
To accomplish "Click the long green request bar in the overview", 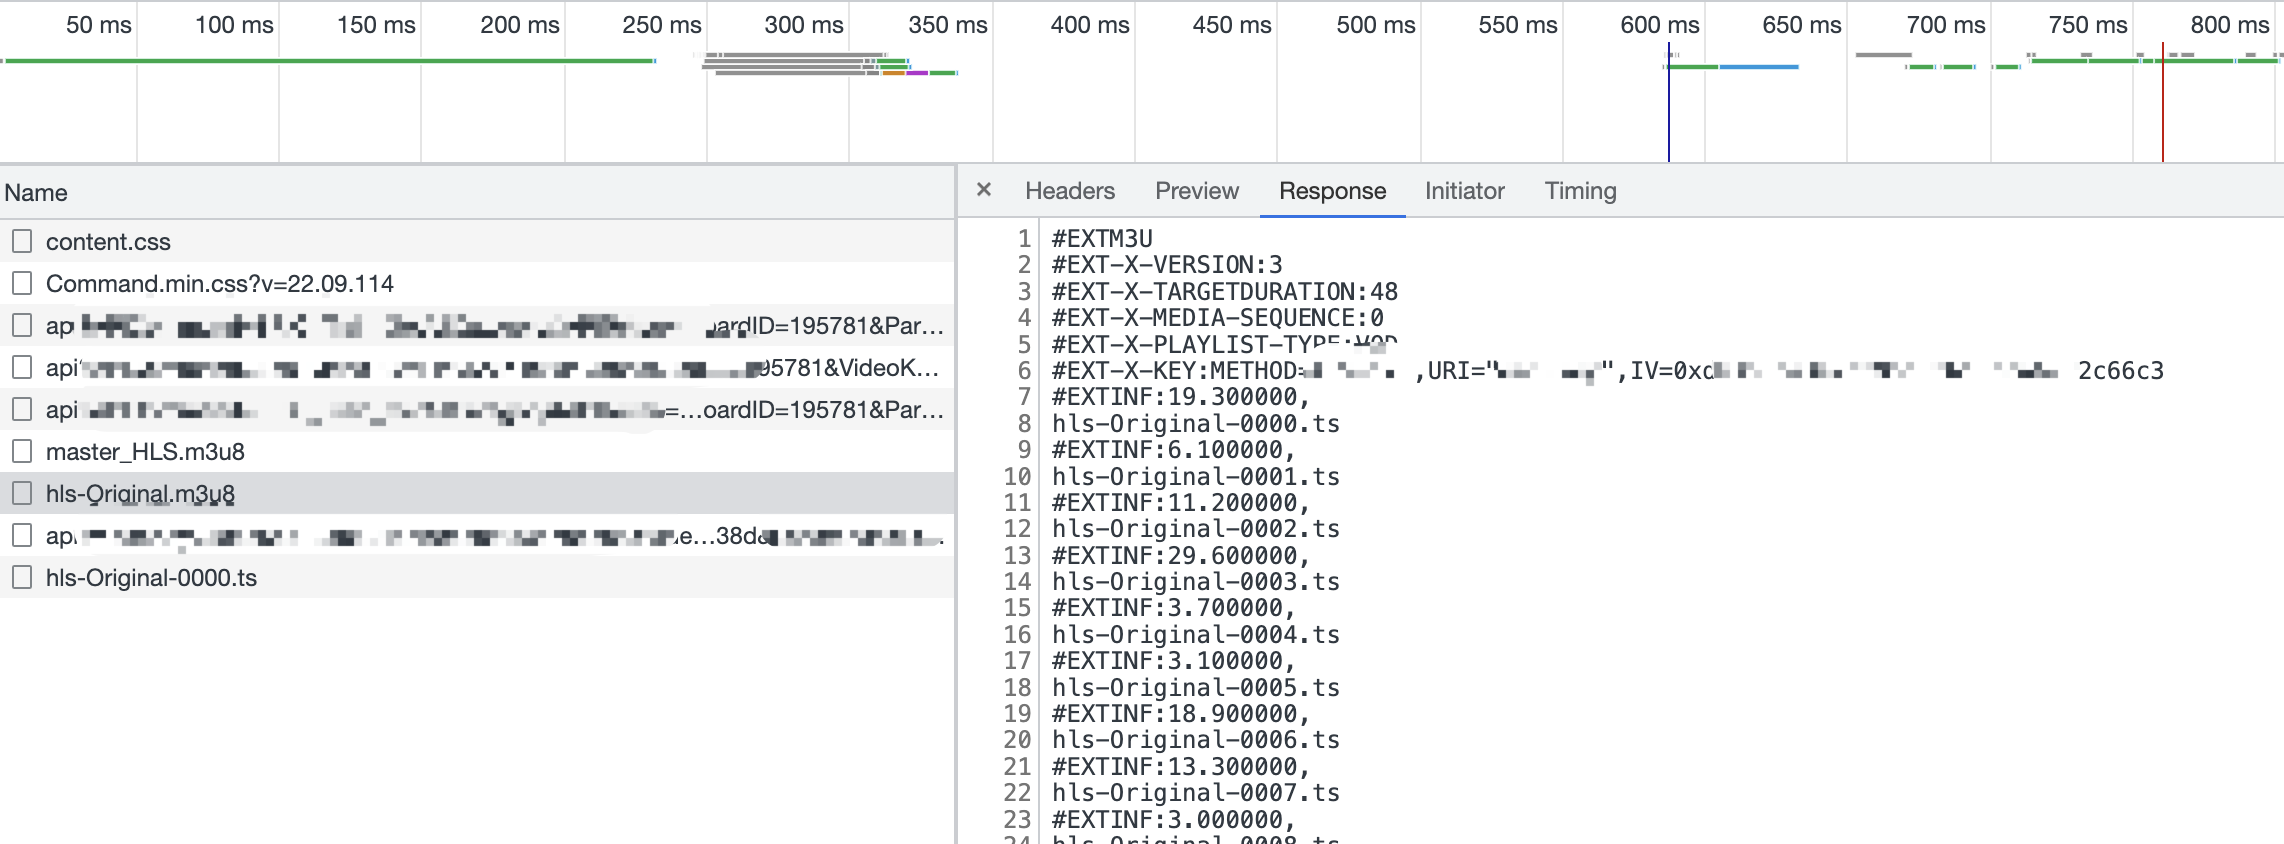I will pyautogui.click(x=328, y=61).
